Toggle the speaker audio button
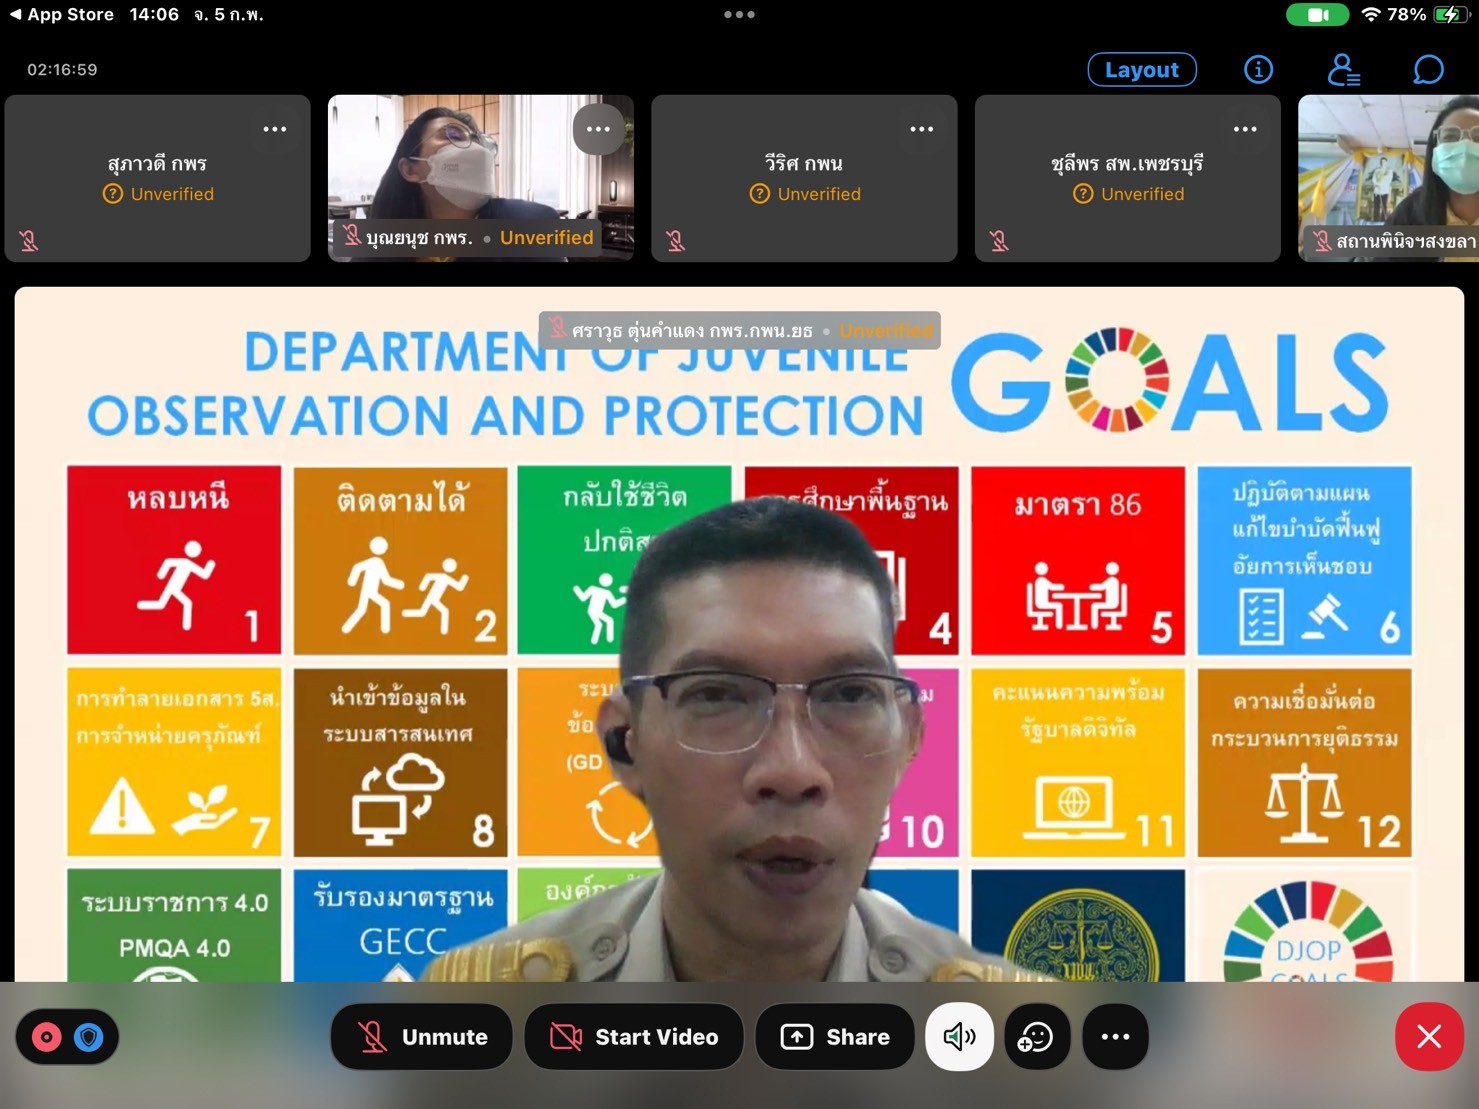 coord(959,1037)
